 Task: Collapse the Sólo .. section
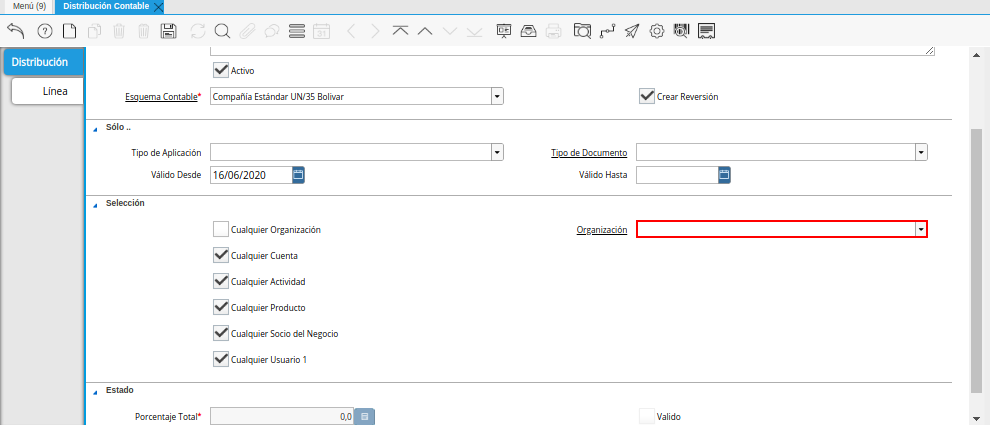(95, 129)
